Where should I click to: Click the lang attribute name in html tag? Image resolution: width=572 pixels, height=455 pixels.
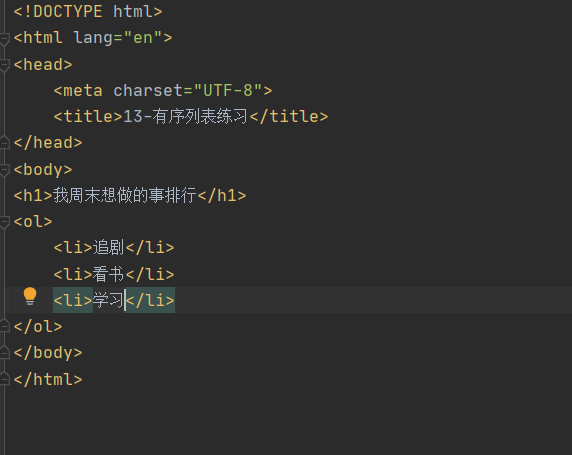(93, 38)
